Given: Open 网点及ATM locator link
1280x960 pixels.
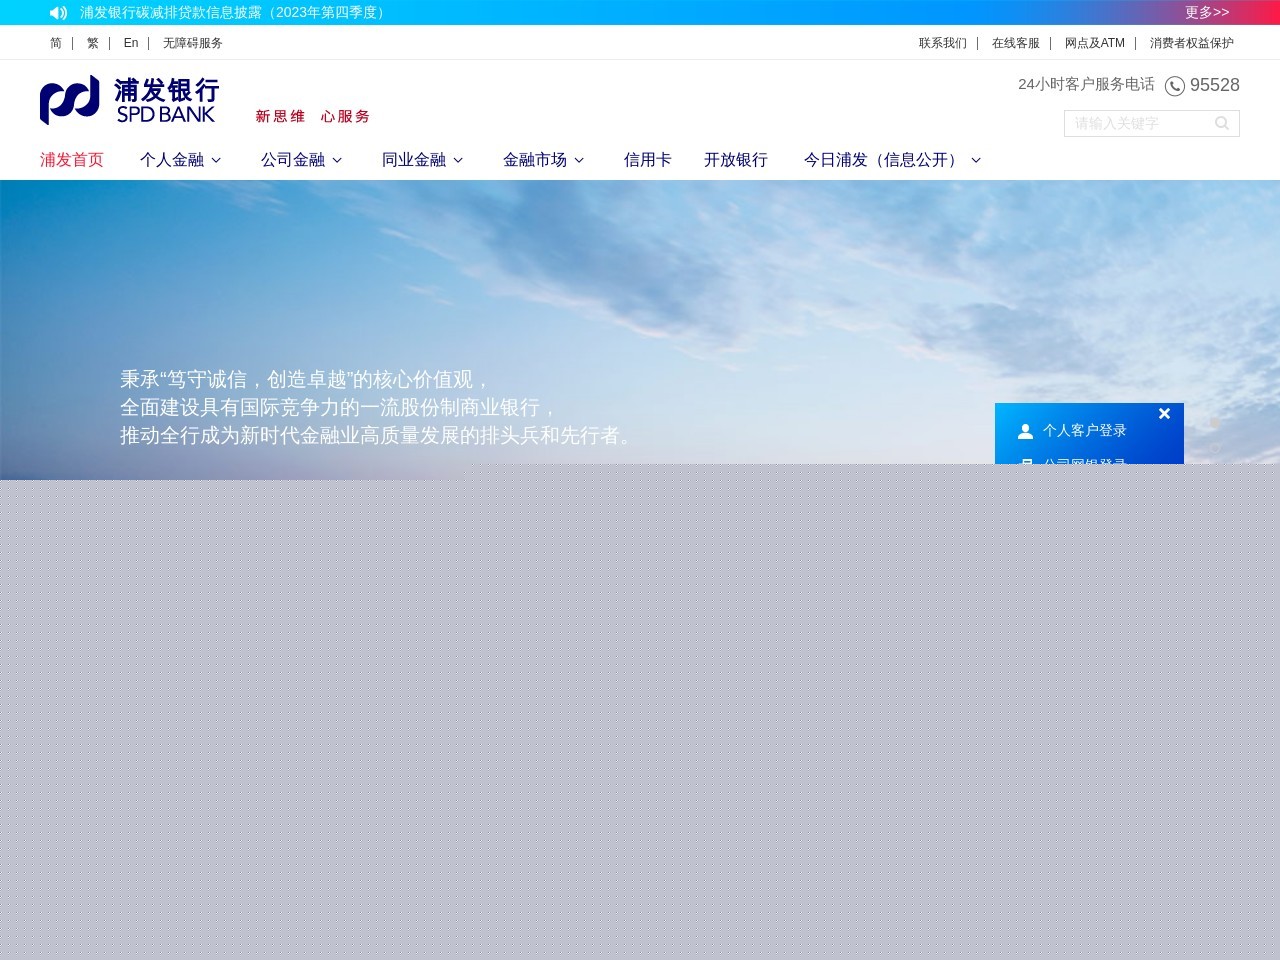Looking at the screenshot, I should (1094, 43).
